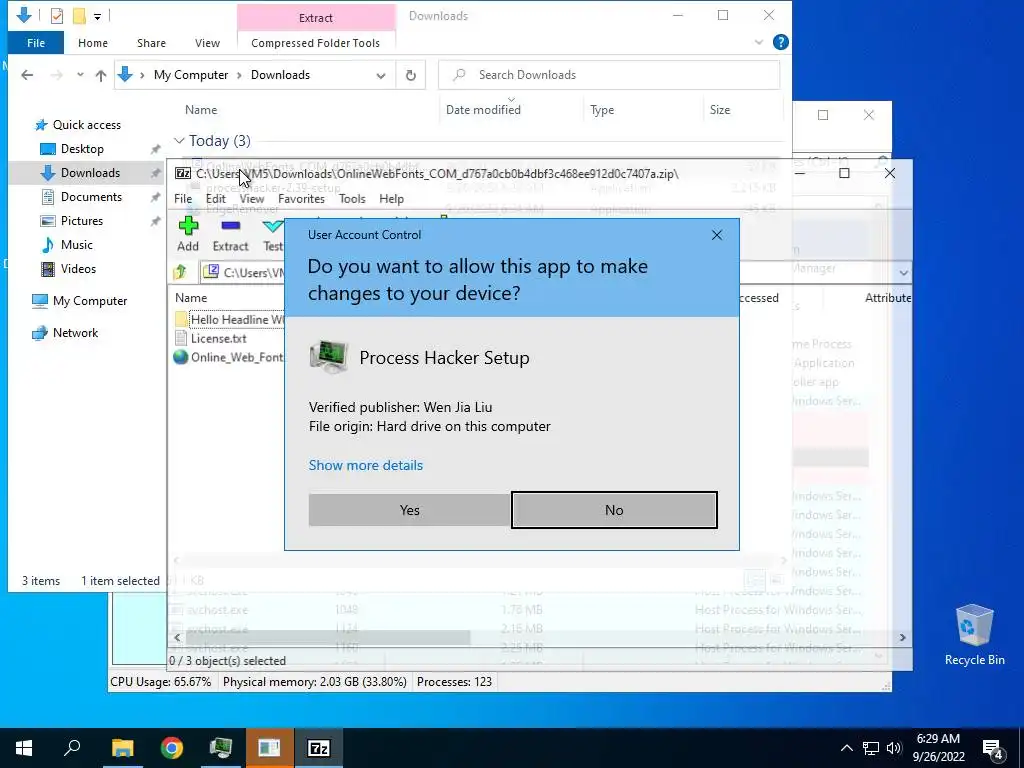Select the Hello Headline folder in 7-Zip
Screen dimensions: 1024x768
click(x=229, y=319)
